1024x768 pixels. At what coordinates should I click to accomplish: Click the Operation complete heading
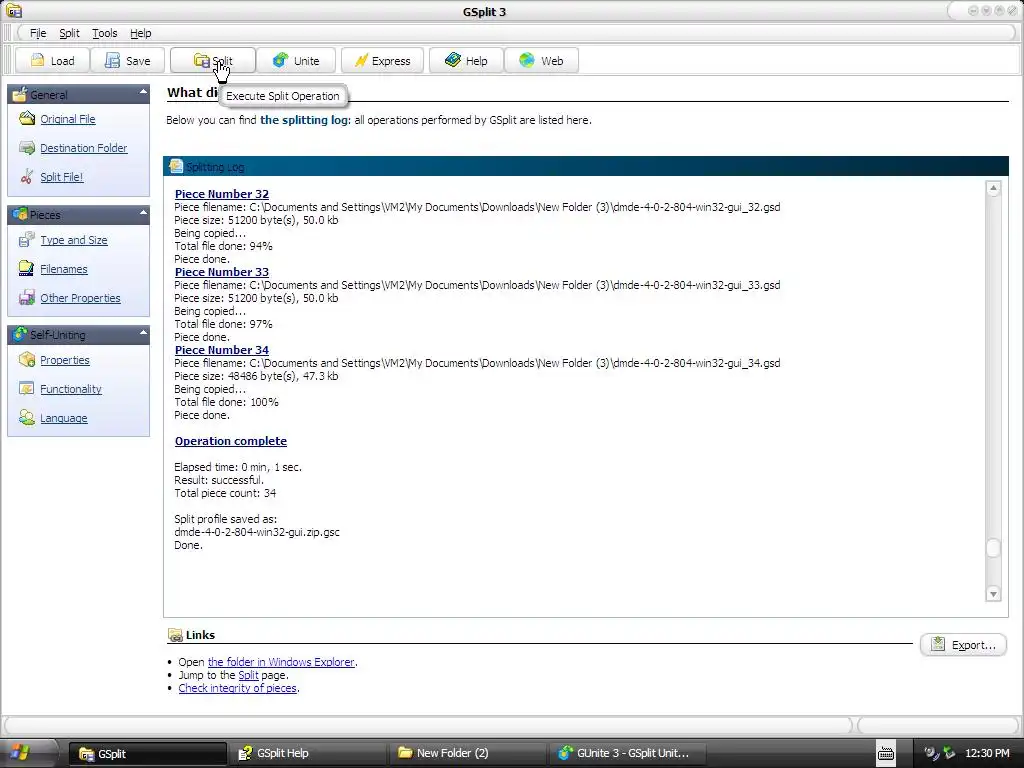pyautogui.click(x=231, y=441)
